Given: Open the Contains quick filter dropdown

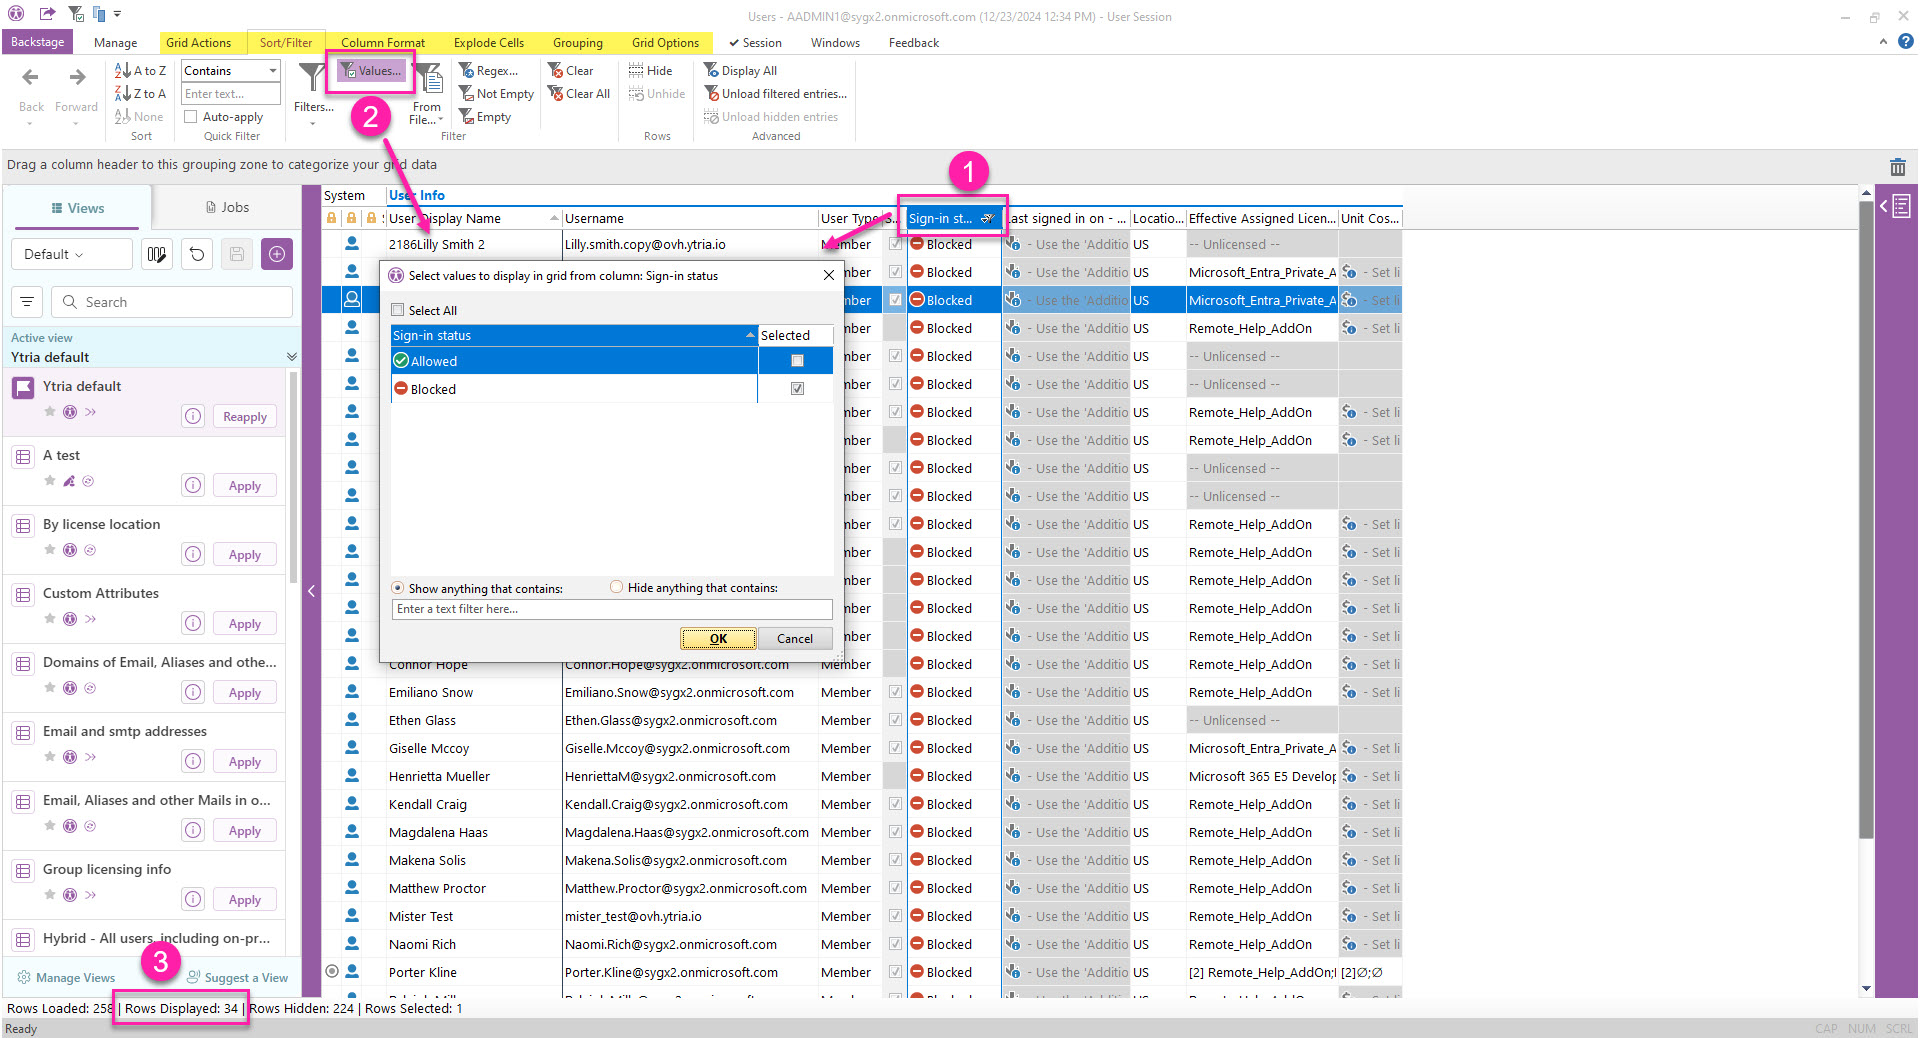Looking at the screenshot, I should (x=272, y=71).
